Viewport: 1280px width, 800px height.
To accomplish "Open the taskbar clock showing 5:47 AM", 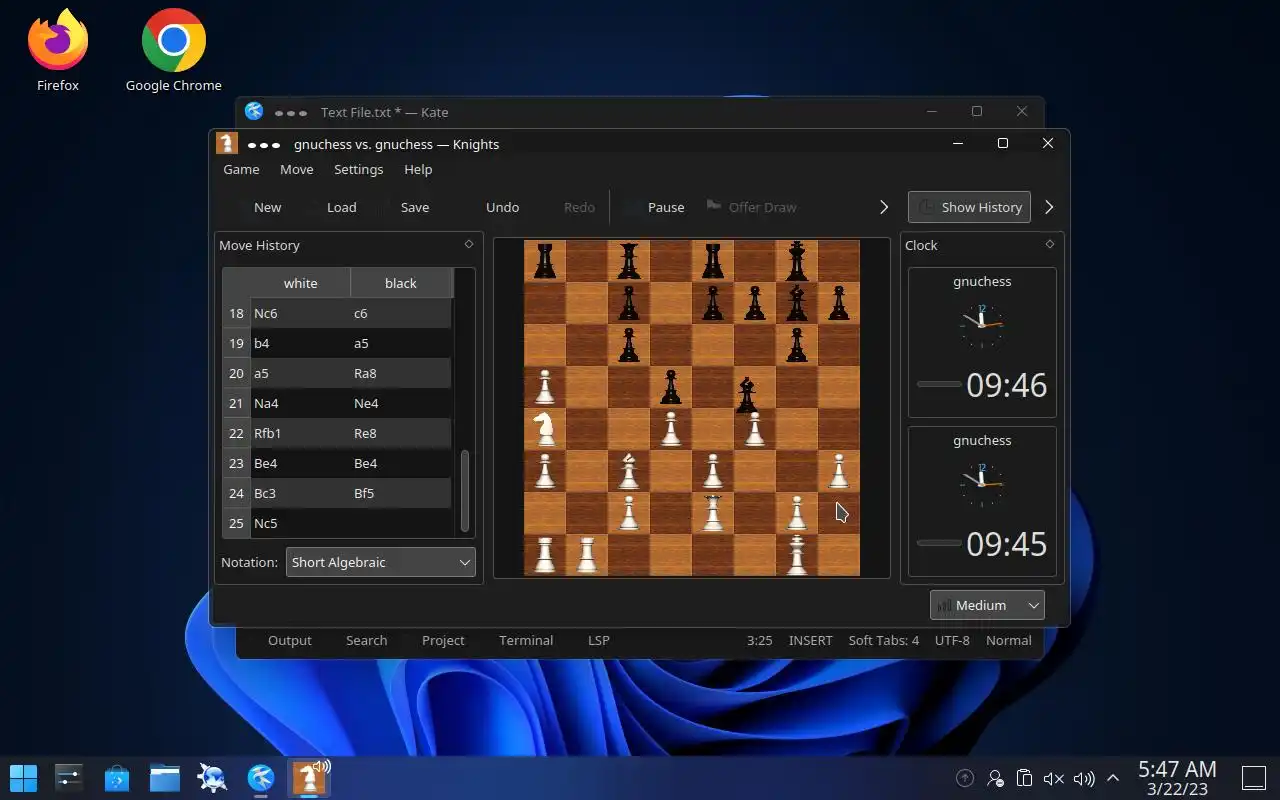I will [1177, 777].
